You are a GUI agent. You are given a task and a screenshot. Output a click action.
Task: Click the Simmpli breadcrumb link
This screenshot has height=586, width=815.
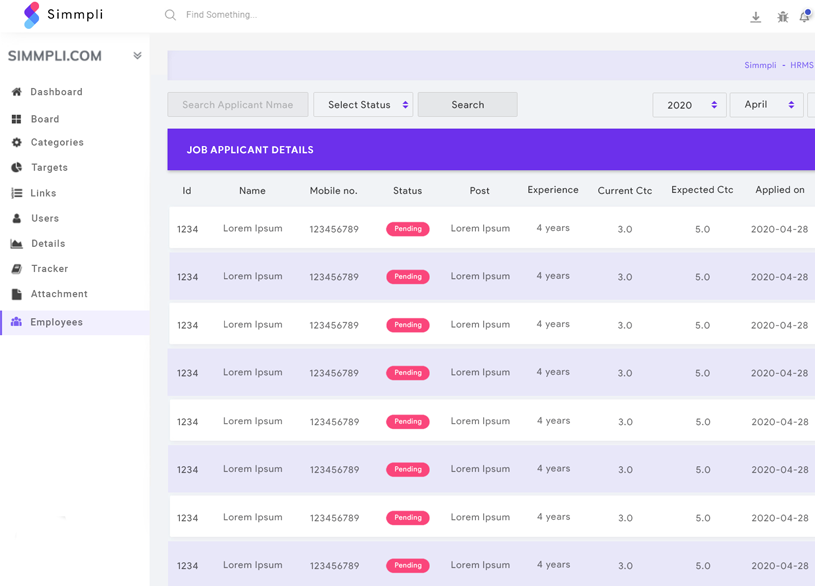click(760, 66)
